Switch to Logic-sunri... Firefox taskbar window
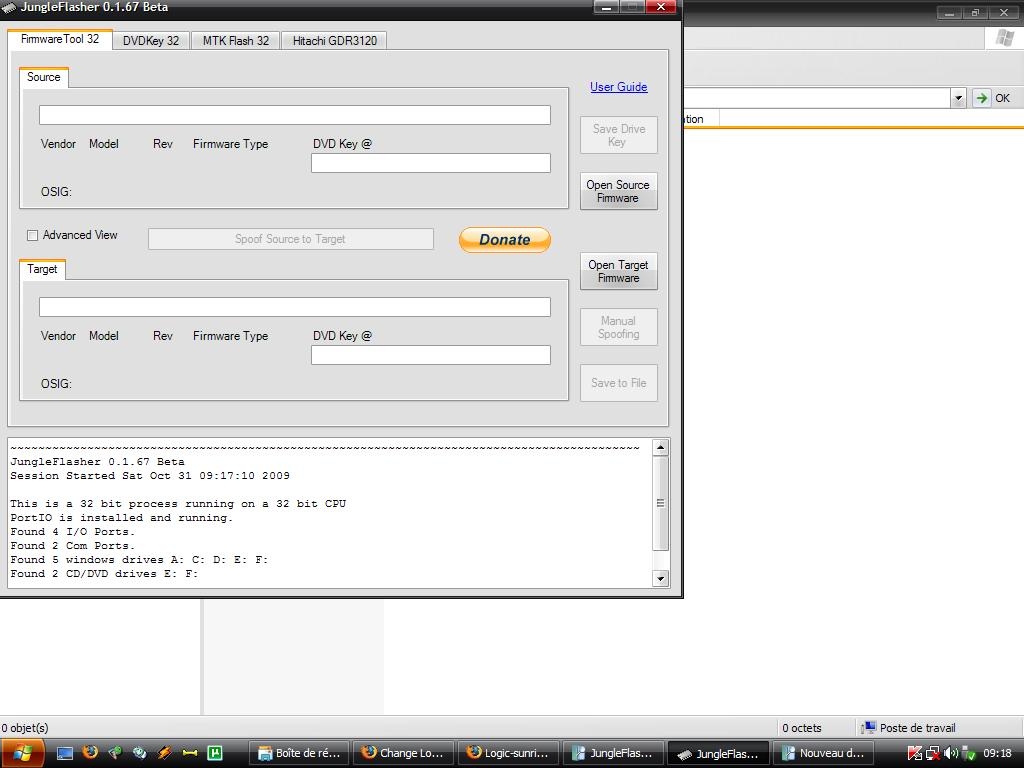The width and height of the screenshot is (1024, 768). [509, 753]
